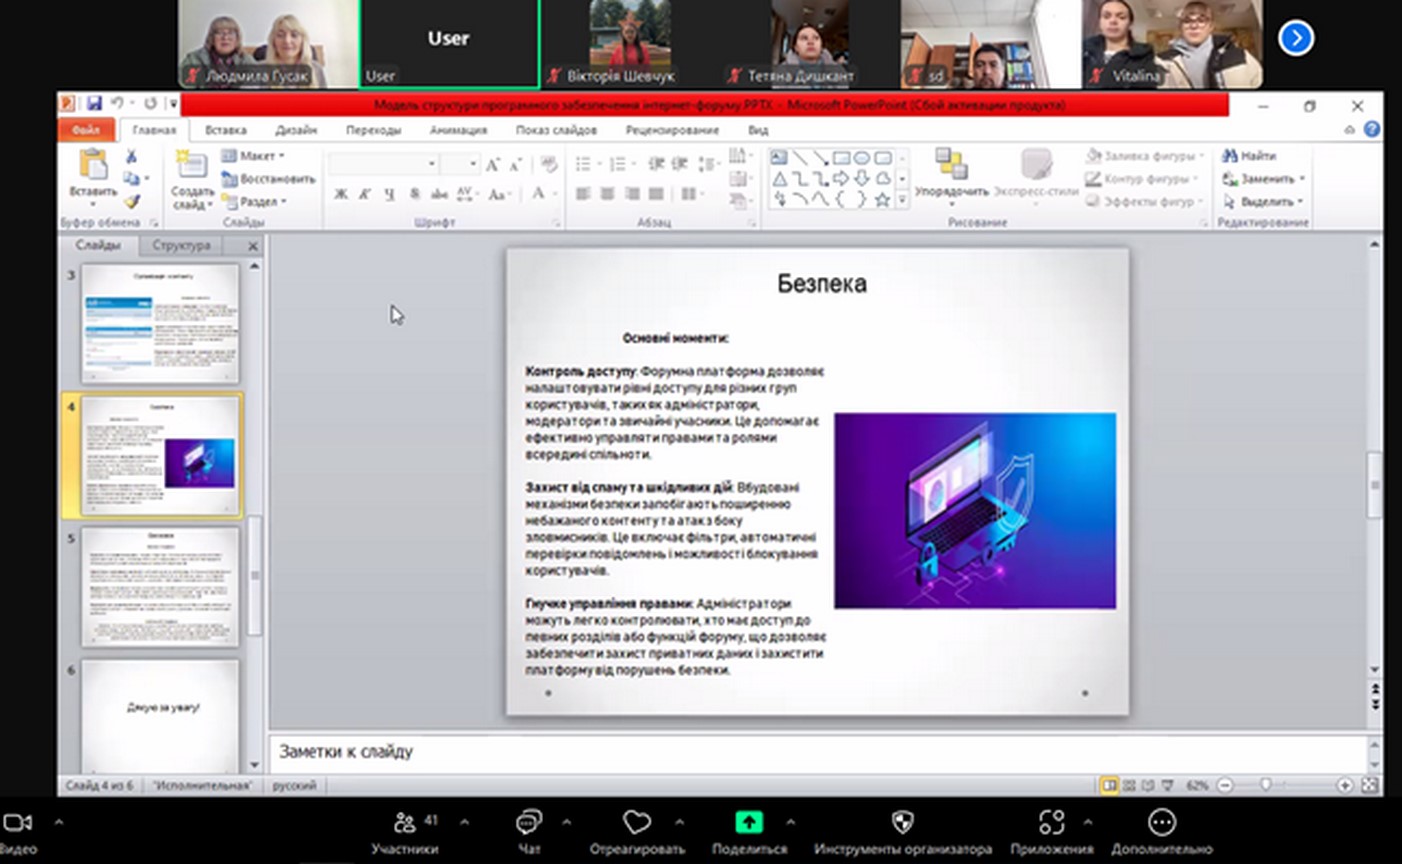Click the Create Slide icon
The width and height of the screenshot is (1402, 864).
[x=191, y=166]
